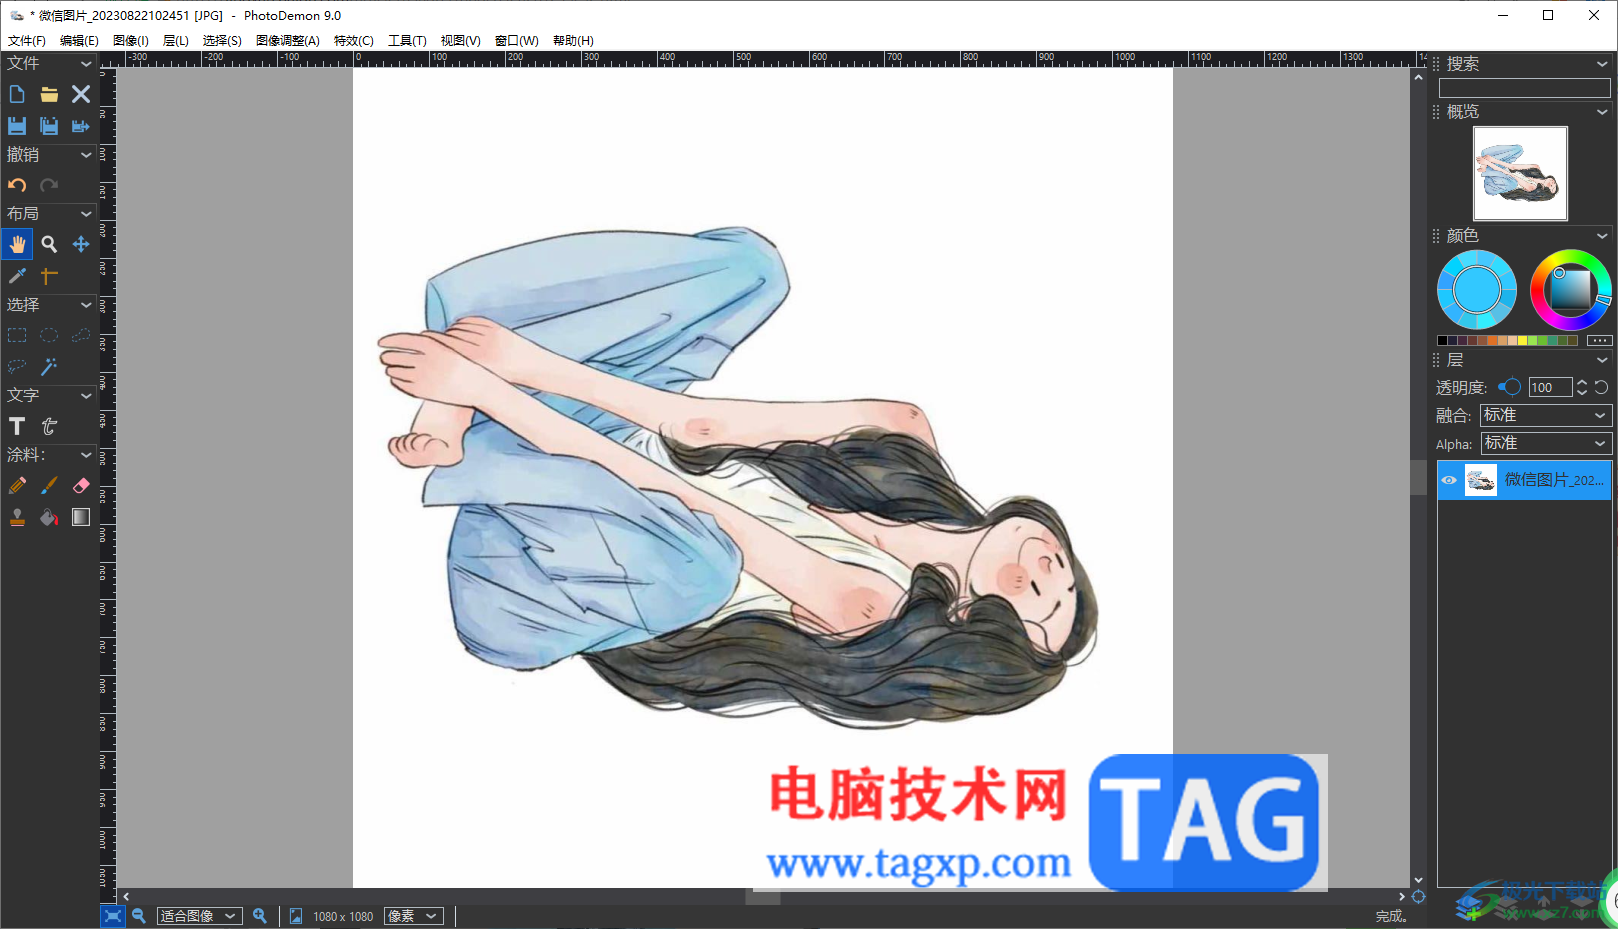Collapse the 涂料 toolbox section
This screenshot has width=1618, height=929.
click(x=86, y=455)
